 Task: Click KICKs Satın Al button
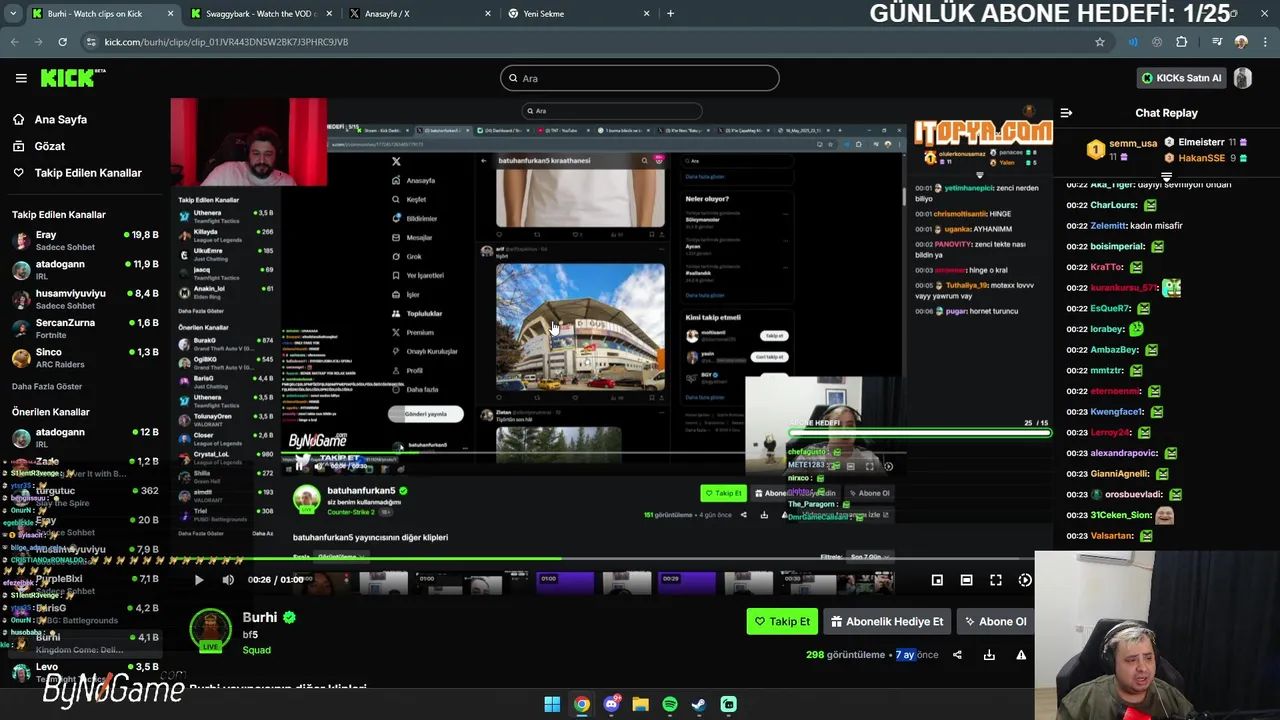pyautogui.click(x=1181, y=78)
